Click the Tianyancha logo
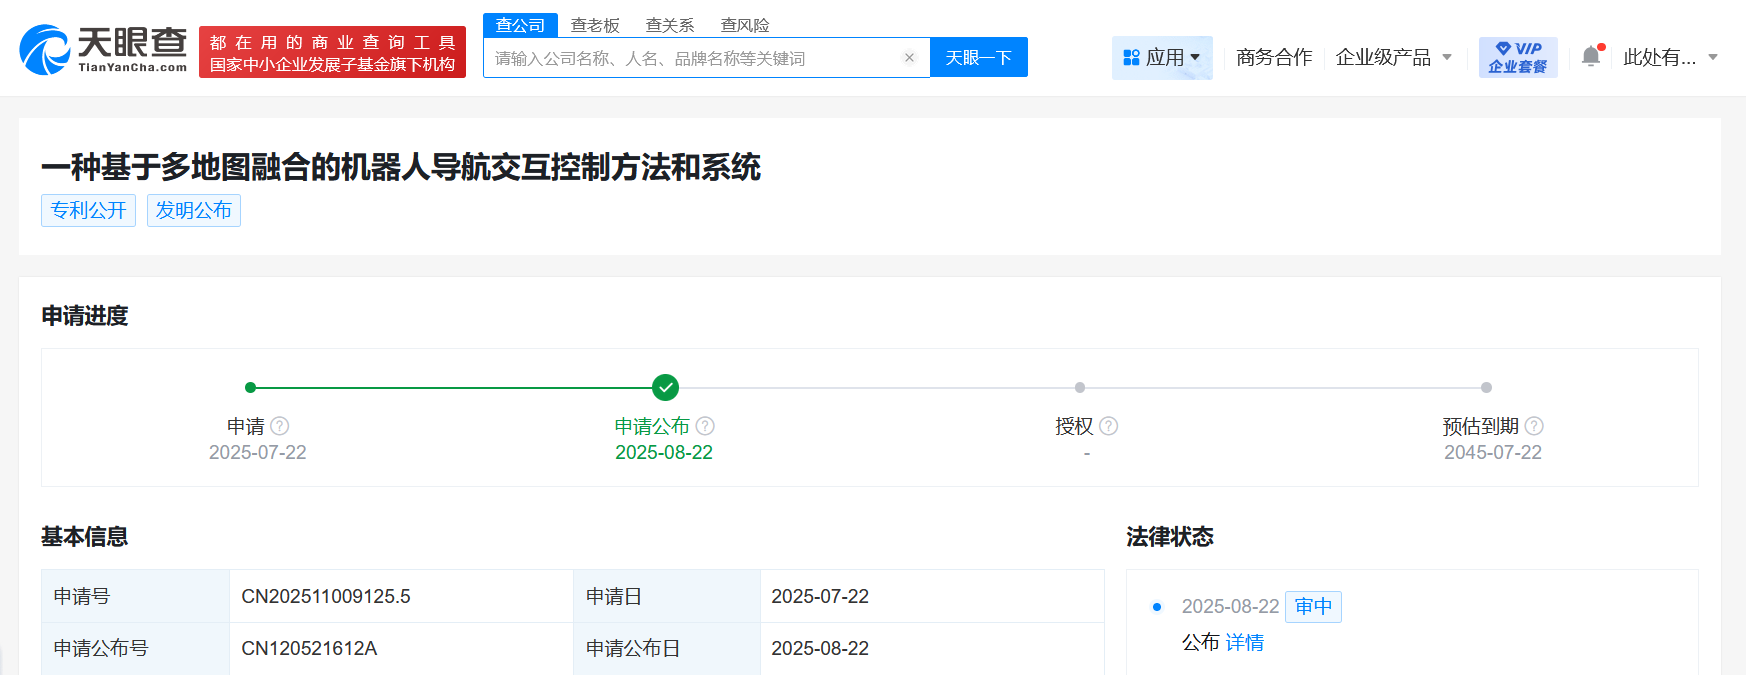1746x675 pixels. click(x=103, y=50)
